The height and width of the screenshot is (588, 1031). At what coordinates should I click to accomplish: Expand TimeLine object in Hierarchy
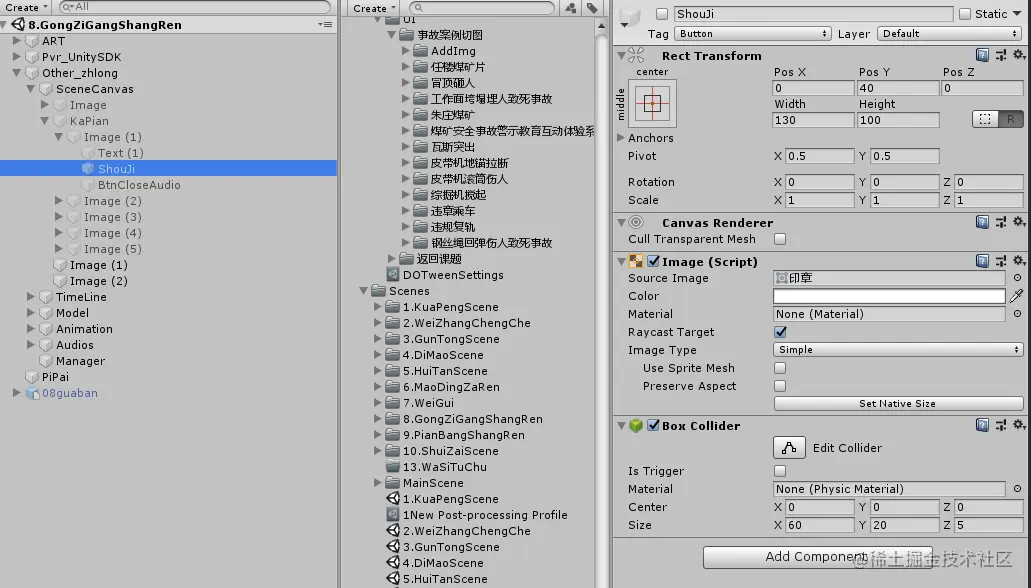pyautogui.click(x=31, y=297)
